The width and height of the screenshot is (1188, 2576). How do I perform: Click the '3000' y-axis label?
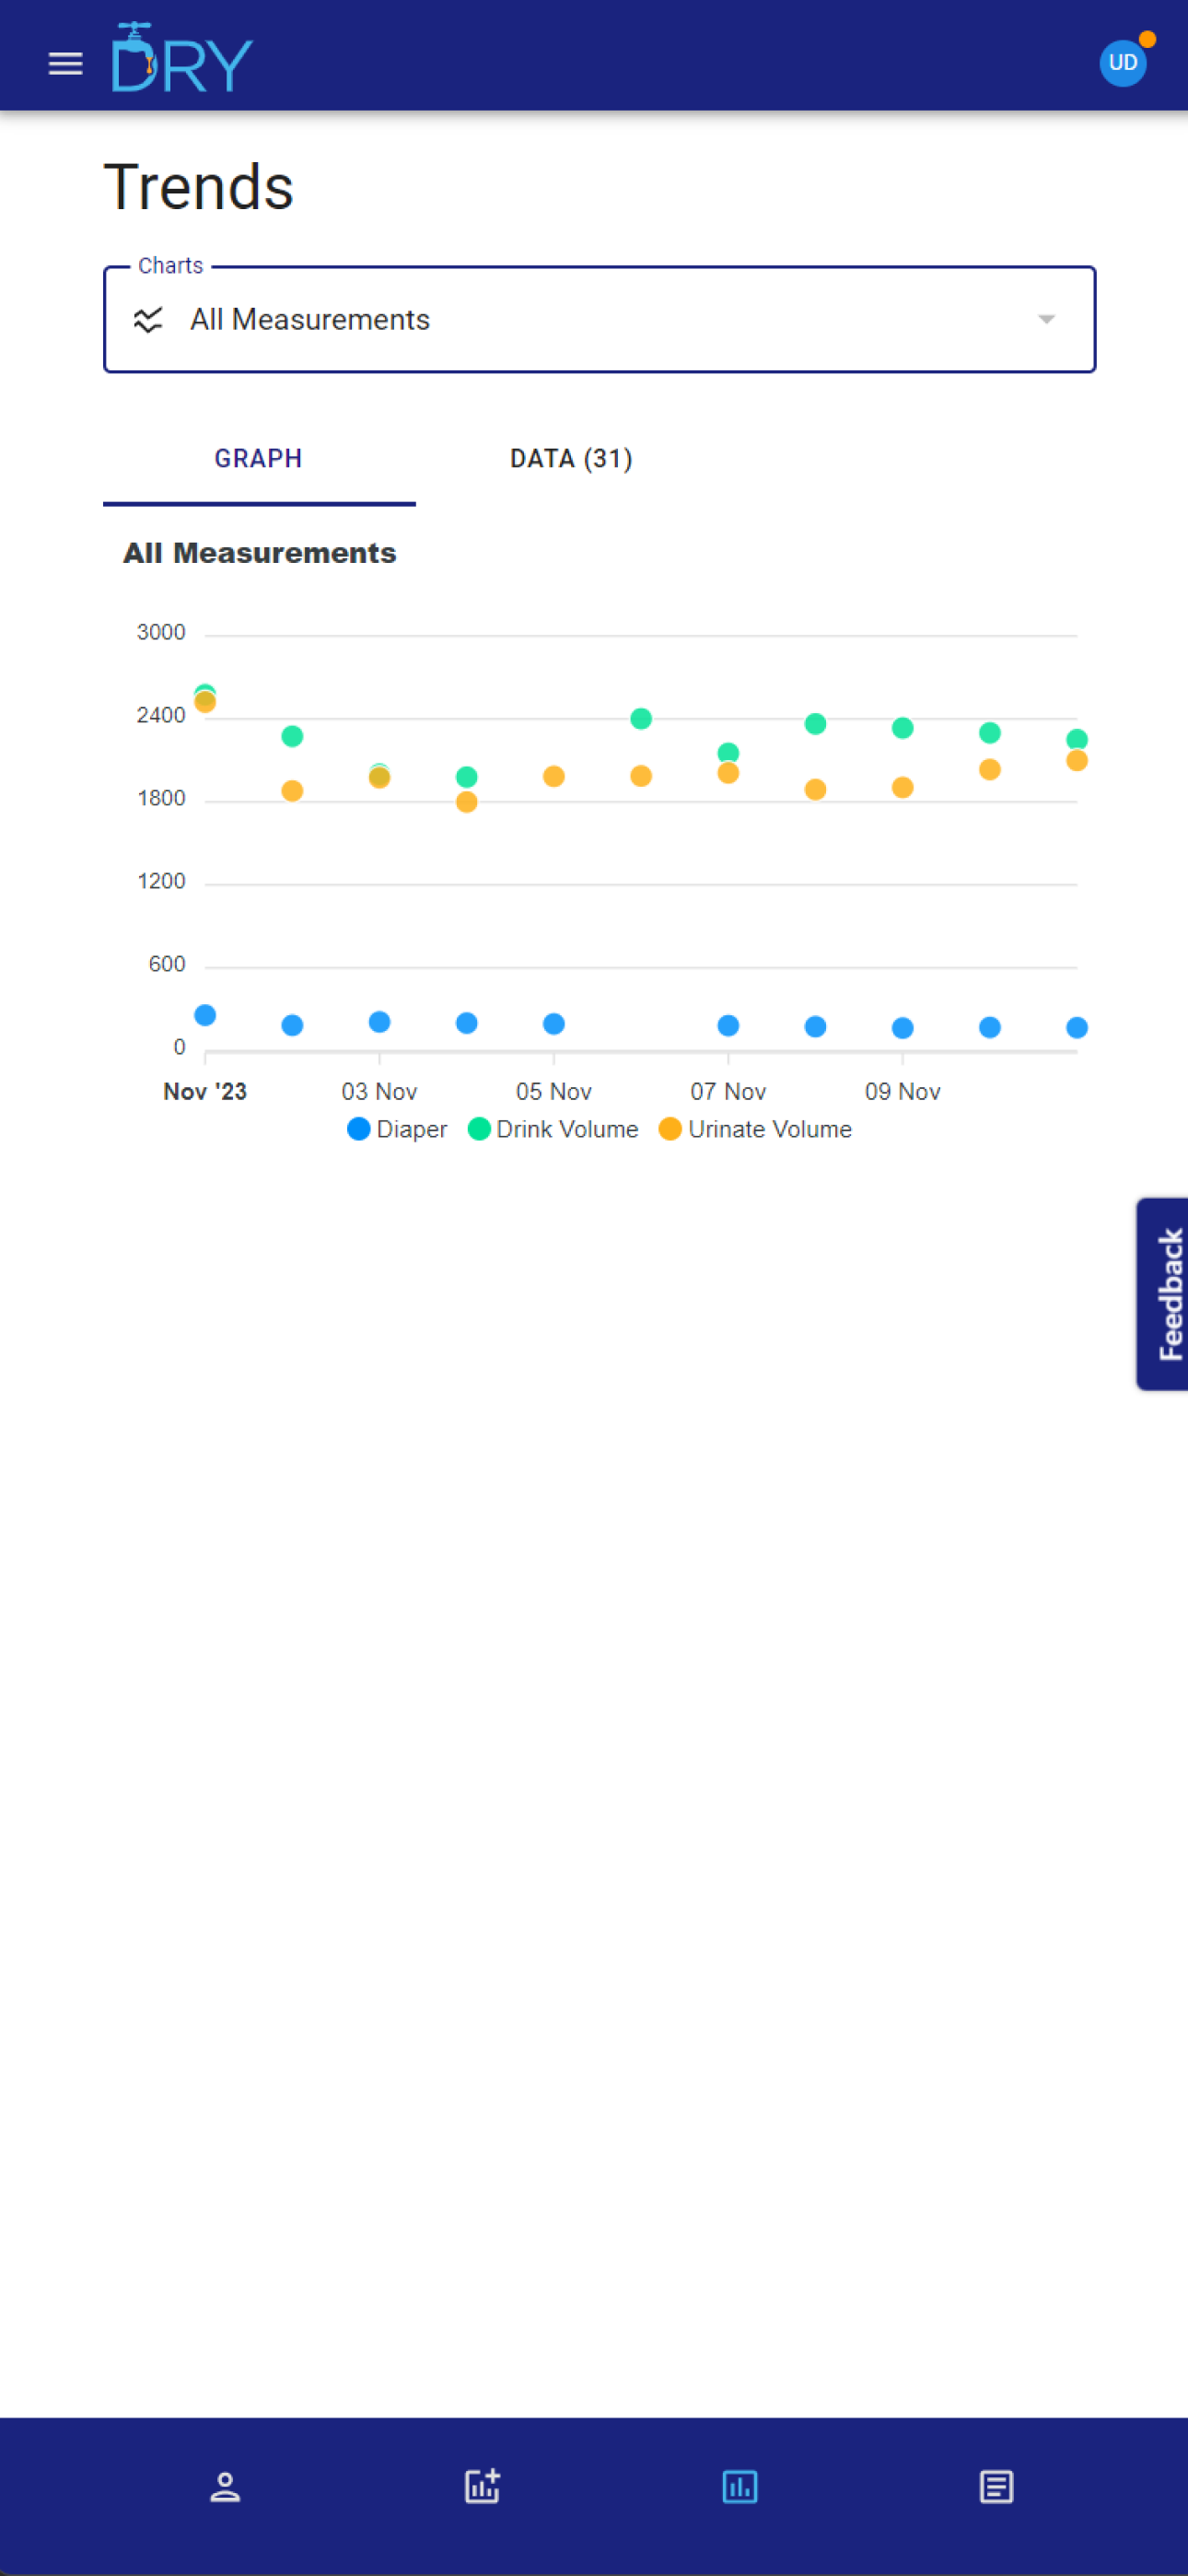161,632
